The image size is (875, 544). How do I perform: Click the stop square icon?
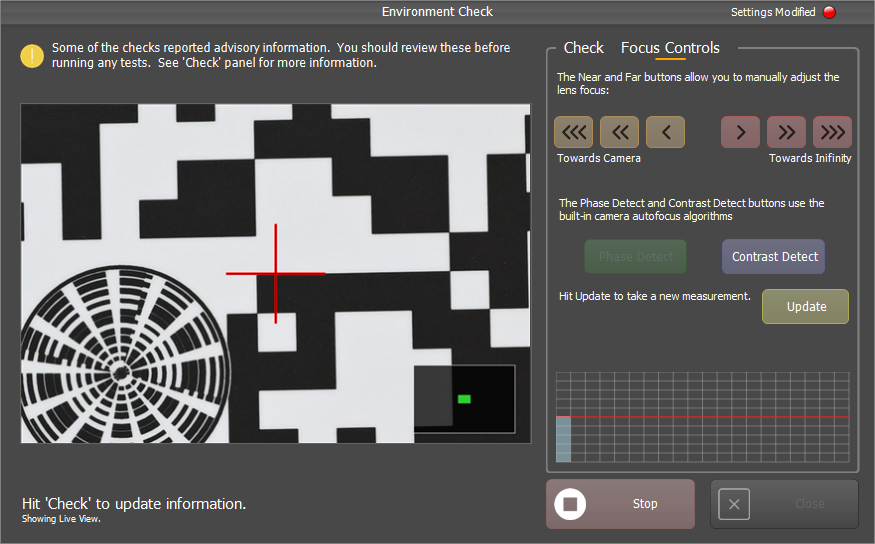tap(570, 504)
